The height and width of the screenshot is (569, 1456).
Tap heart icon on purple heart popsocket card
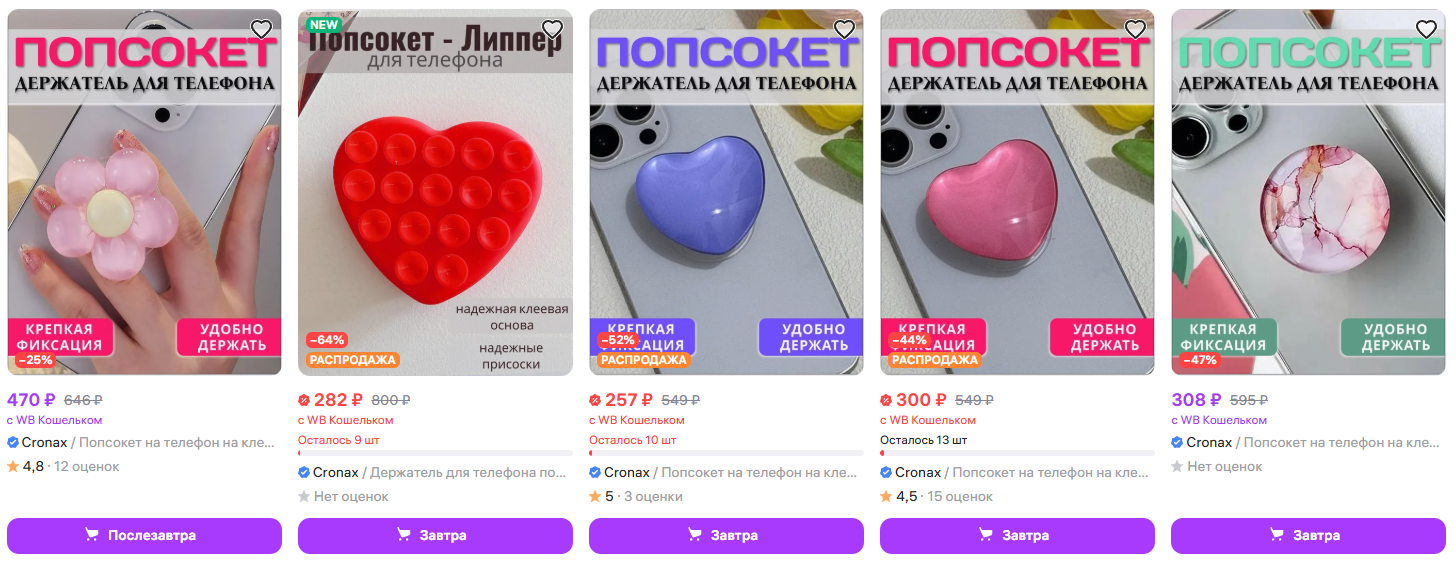(844, 29)
